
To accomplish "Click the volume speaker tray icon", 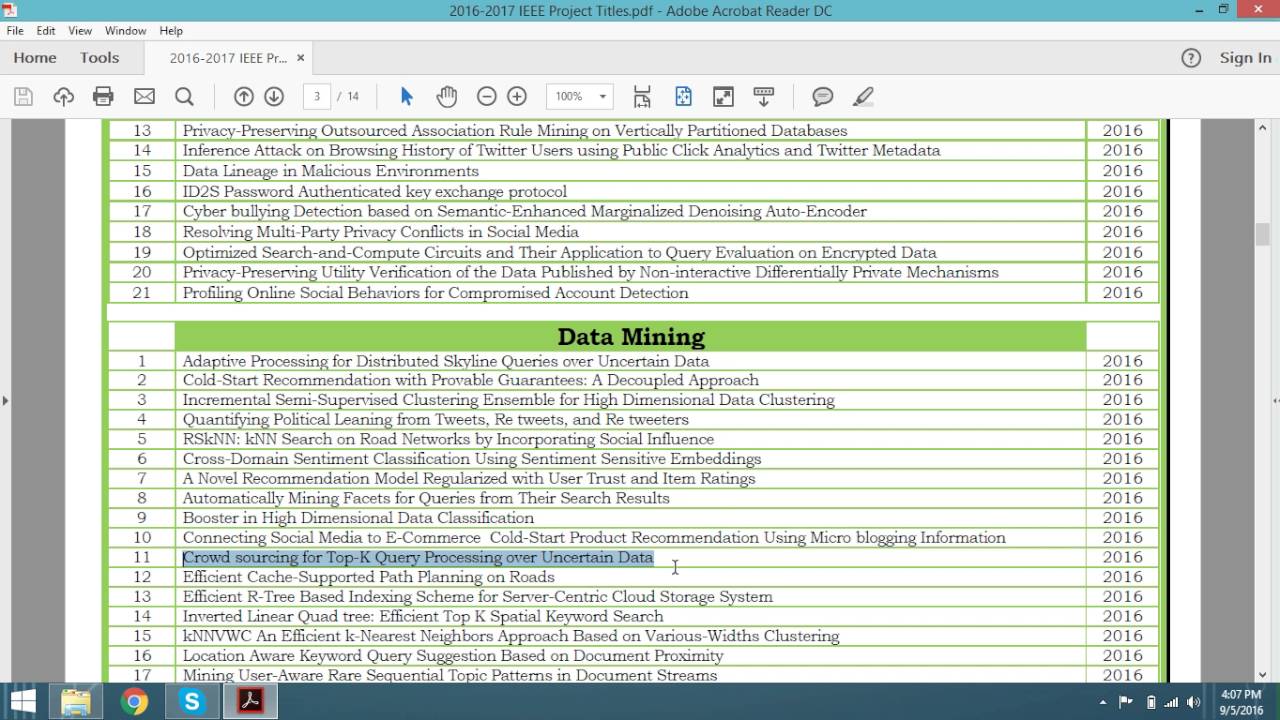I will [x=1193, y=702].
